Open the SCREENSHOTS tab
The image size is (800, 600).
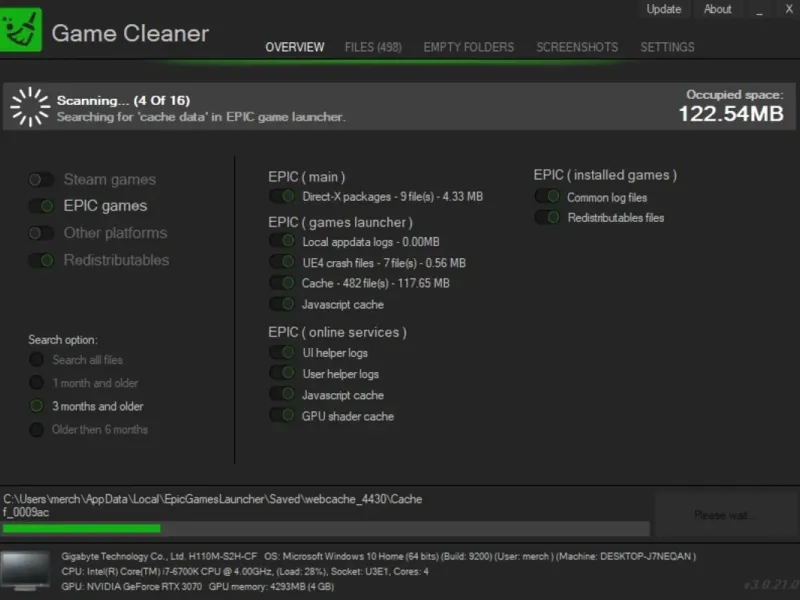tap(577, 47)
